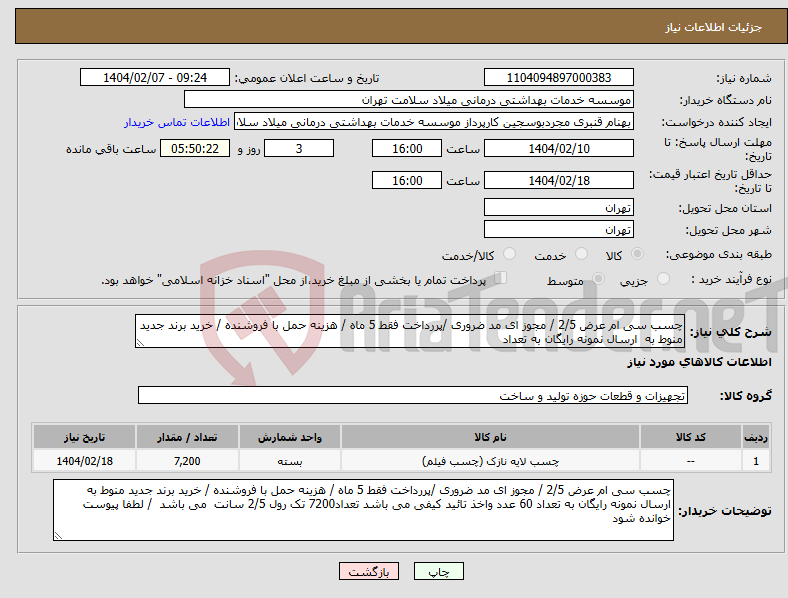This screenshot has width=788, height=598.
Task: Click the resize handle of description text area
Action: [140, 343]
